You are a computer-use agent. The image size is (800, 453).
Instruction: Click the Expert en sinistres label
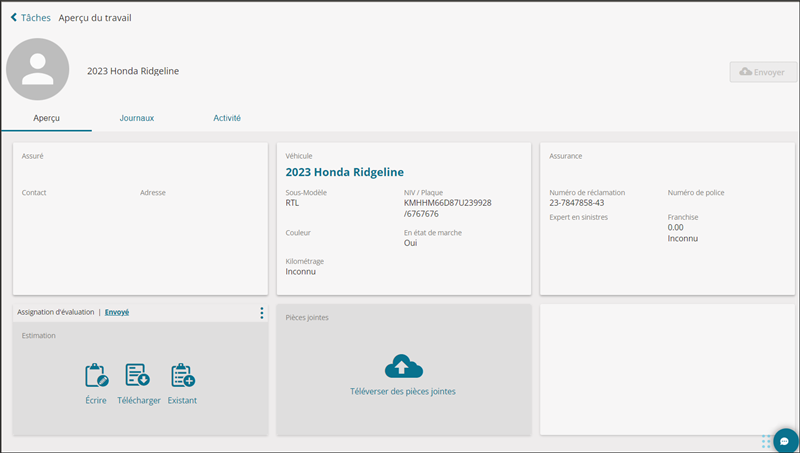click(x=579, y=217)
